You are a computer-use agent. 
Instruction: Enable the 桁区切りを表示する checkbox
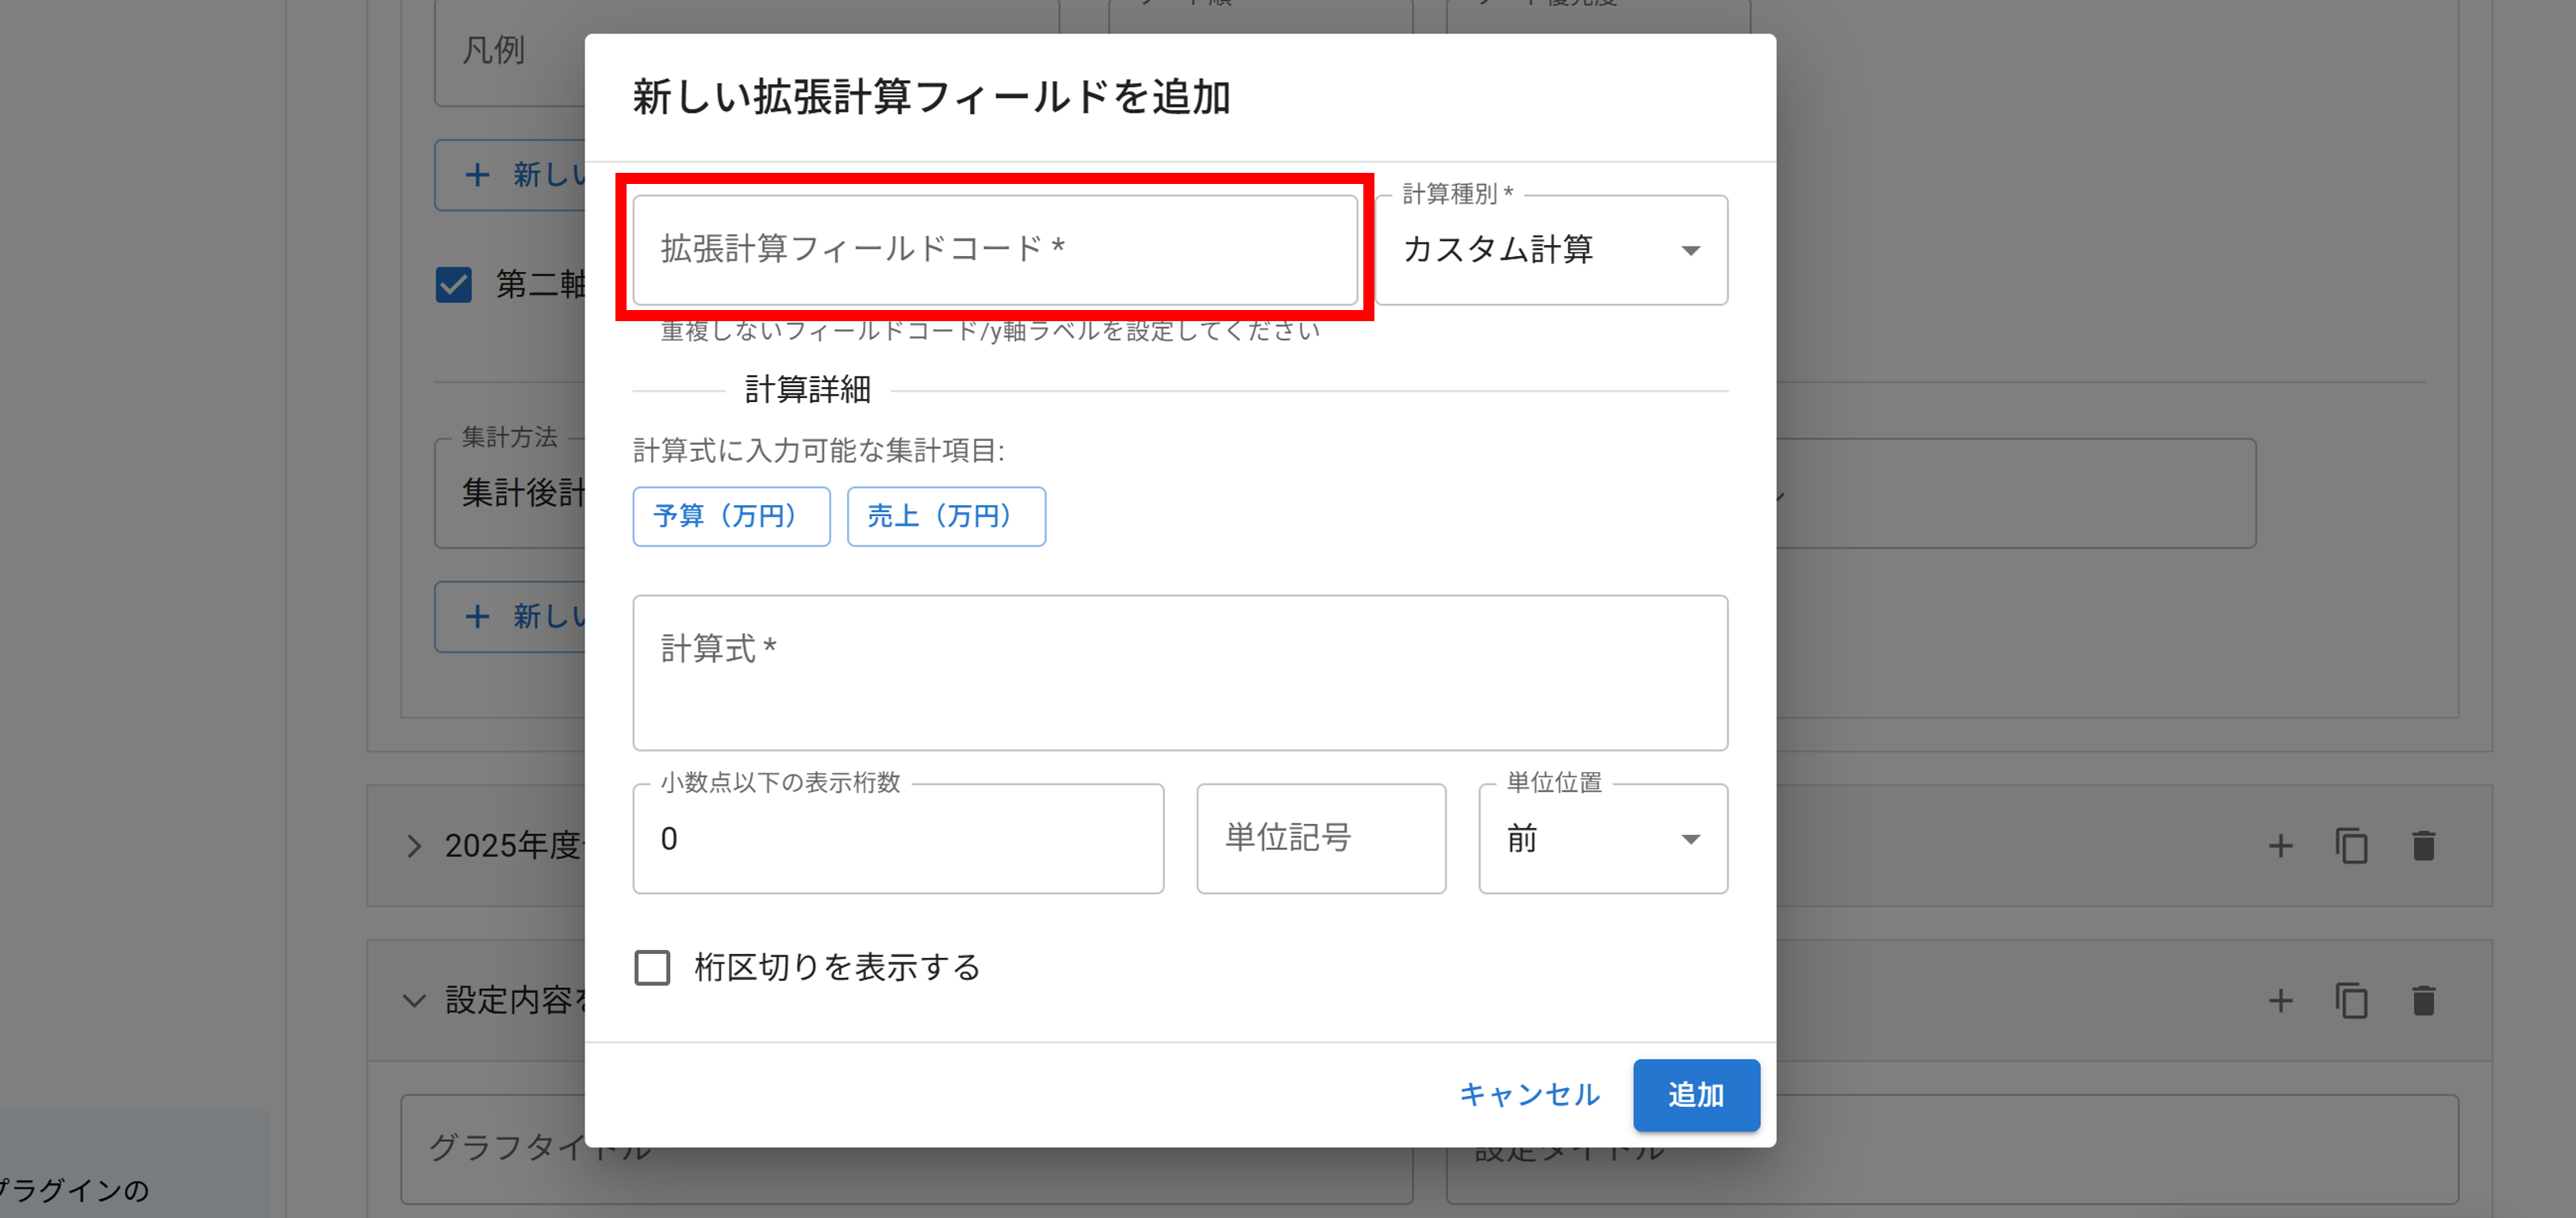pos(652,967)
